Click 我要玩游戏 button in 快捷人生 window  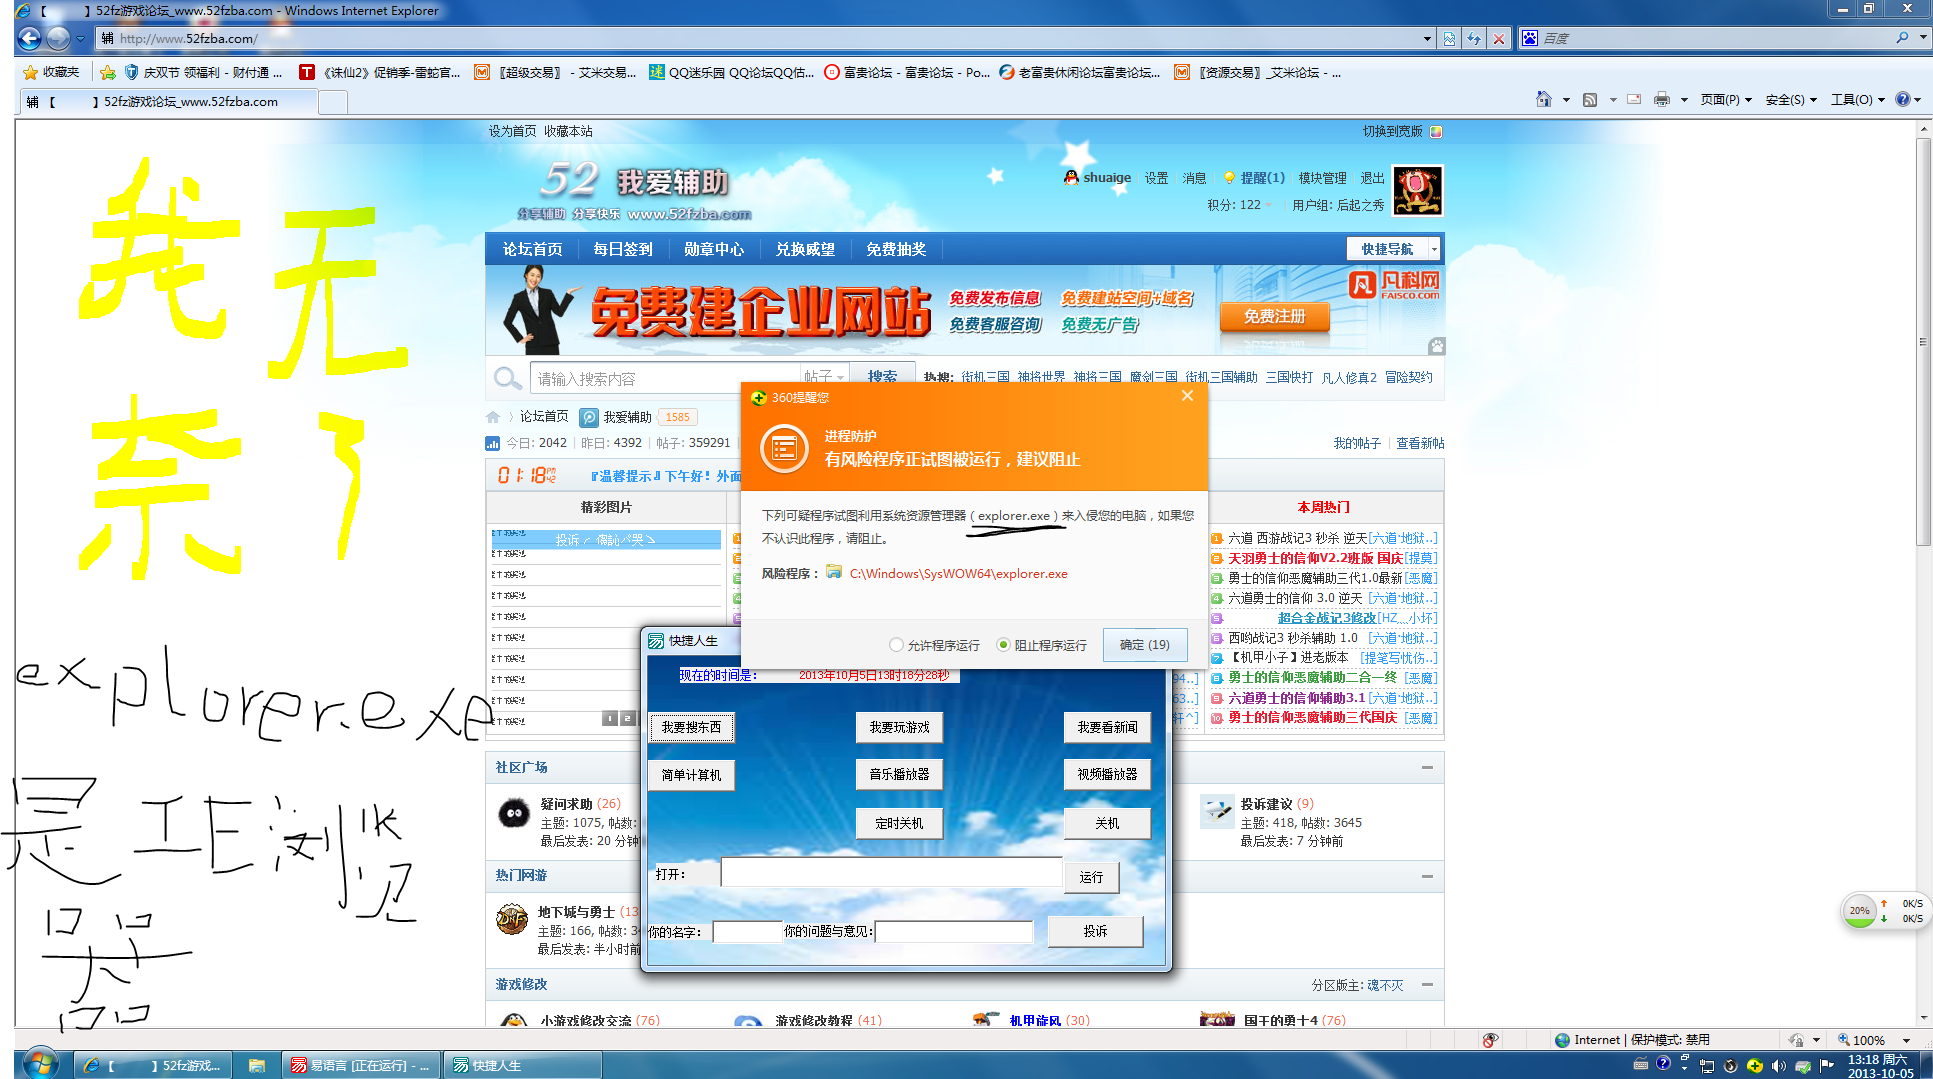pos(899,727)
